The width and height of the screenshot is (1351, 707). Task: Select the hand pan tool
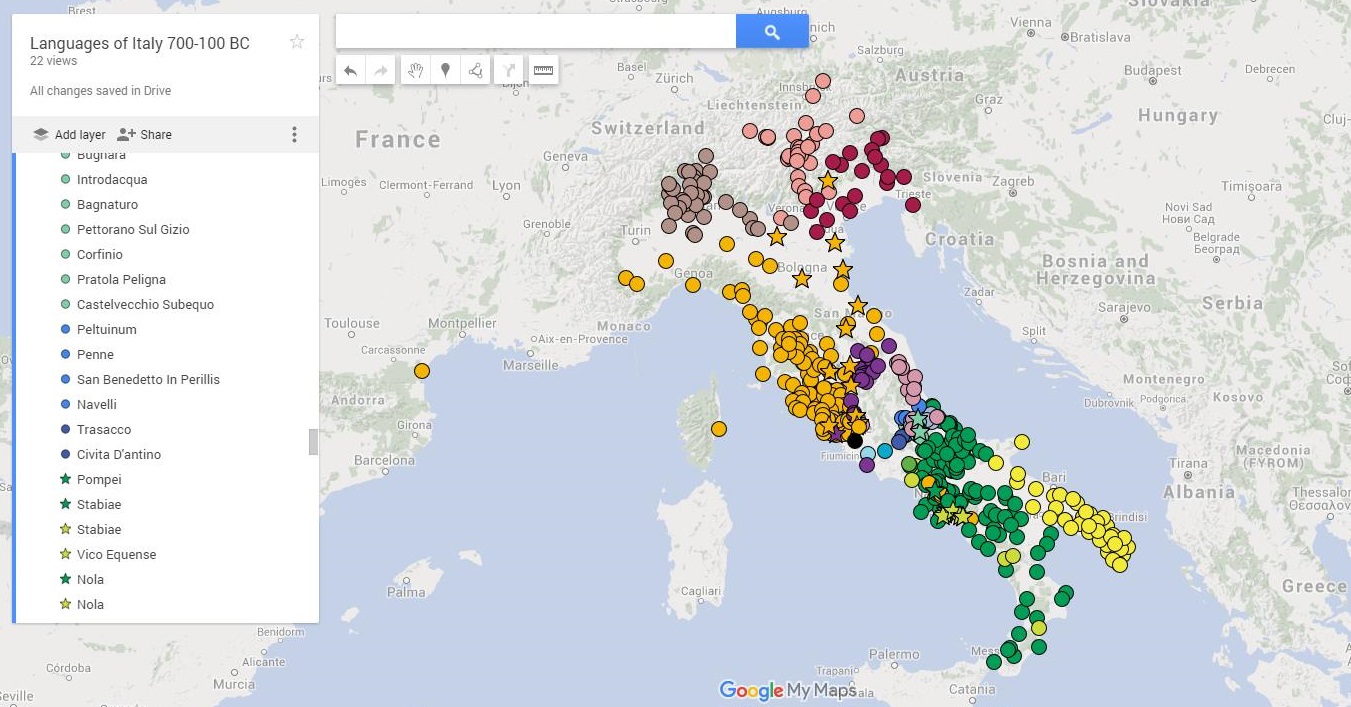pyautogui.click(x=415, y=71)
